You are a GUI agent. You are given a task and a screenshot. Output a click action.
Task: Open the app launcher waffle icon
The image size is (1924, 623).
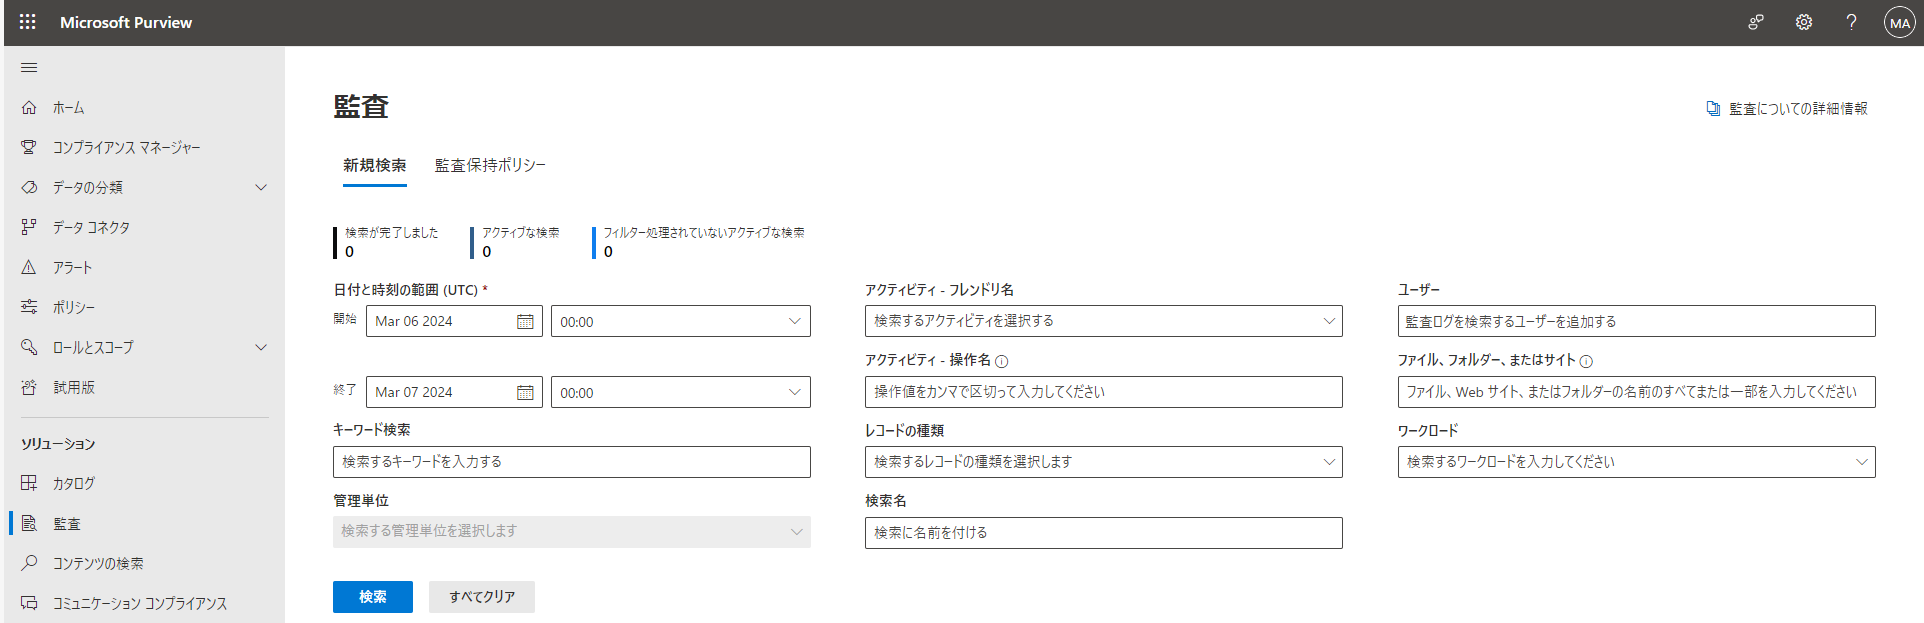(28, 22)
